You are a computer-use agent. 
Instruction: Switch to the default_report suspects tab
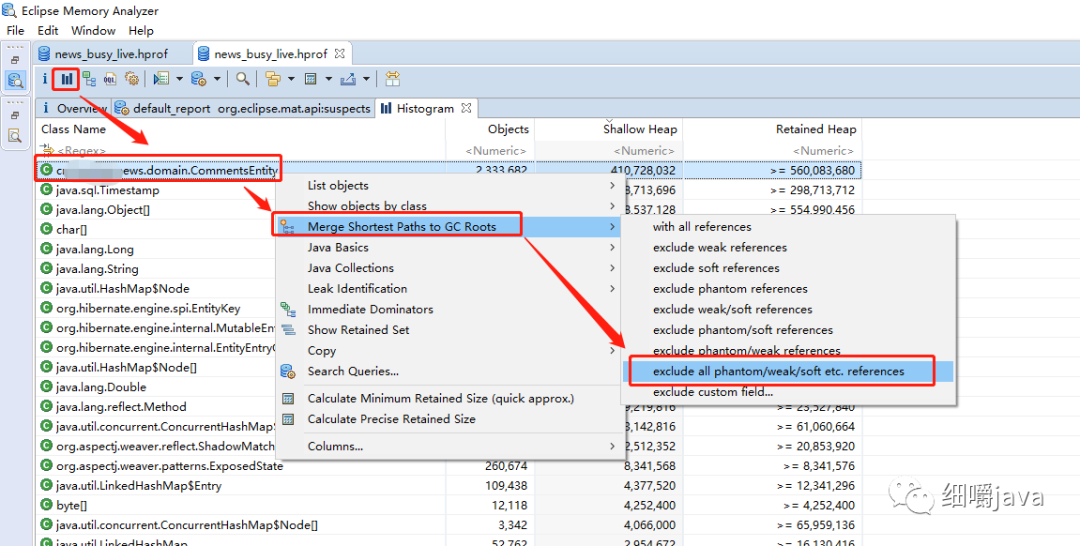[x=243, y=108]
